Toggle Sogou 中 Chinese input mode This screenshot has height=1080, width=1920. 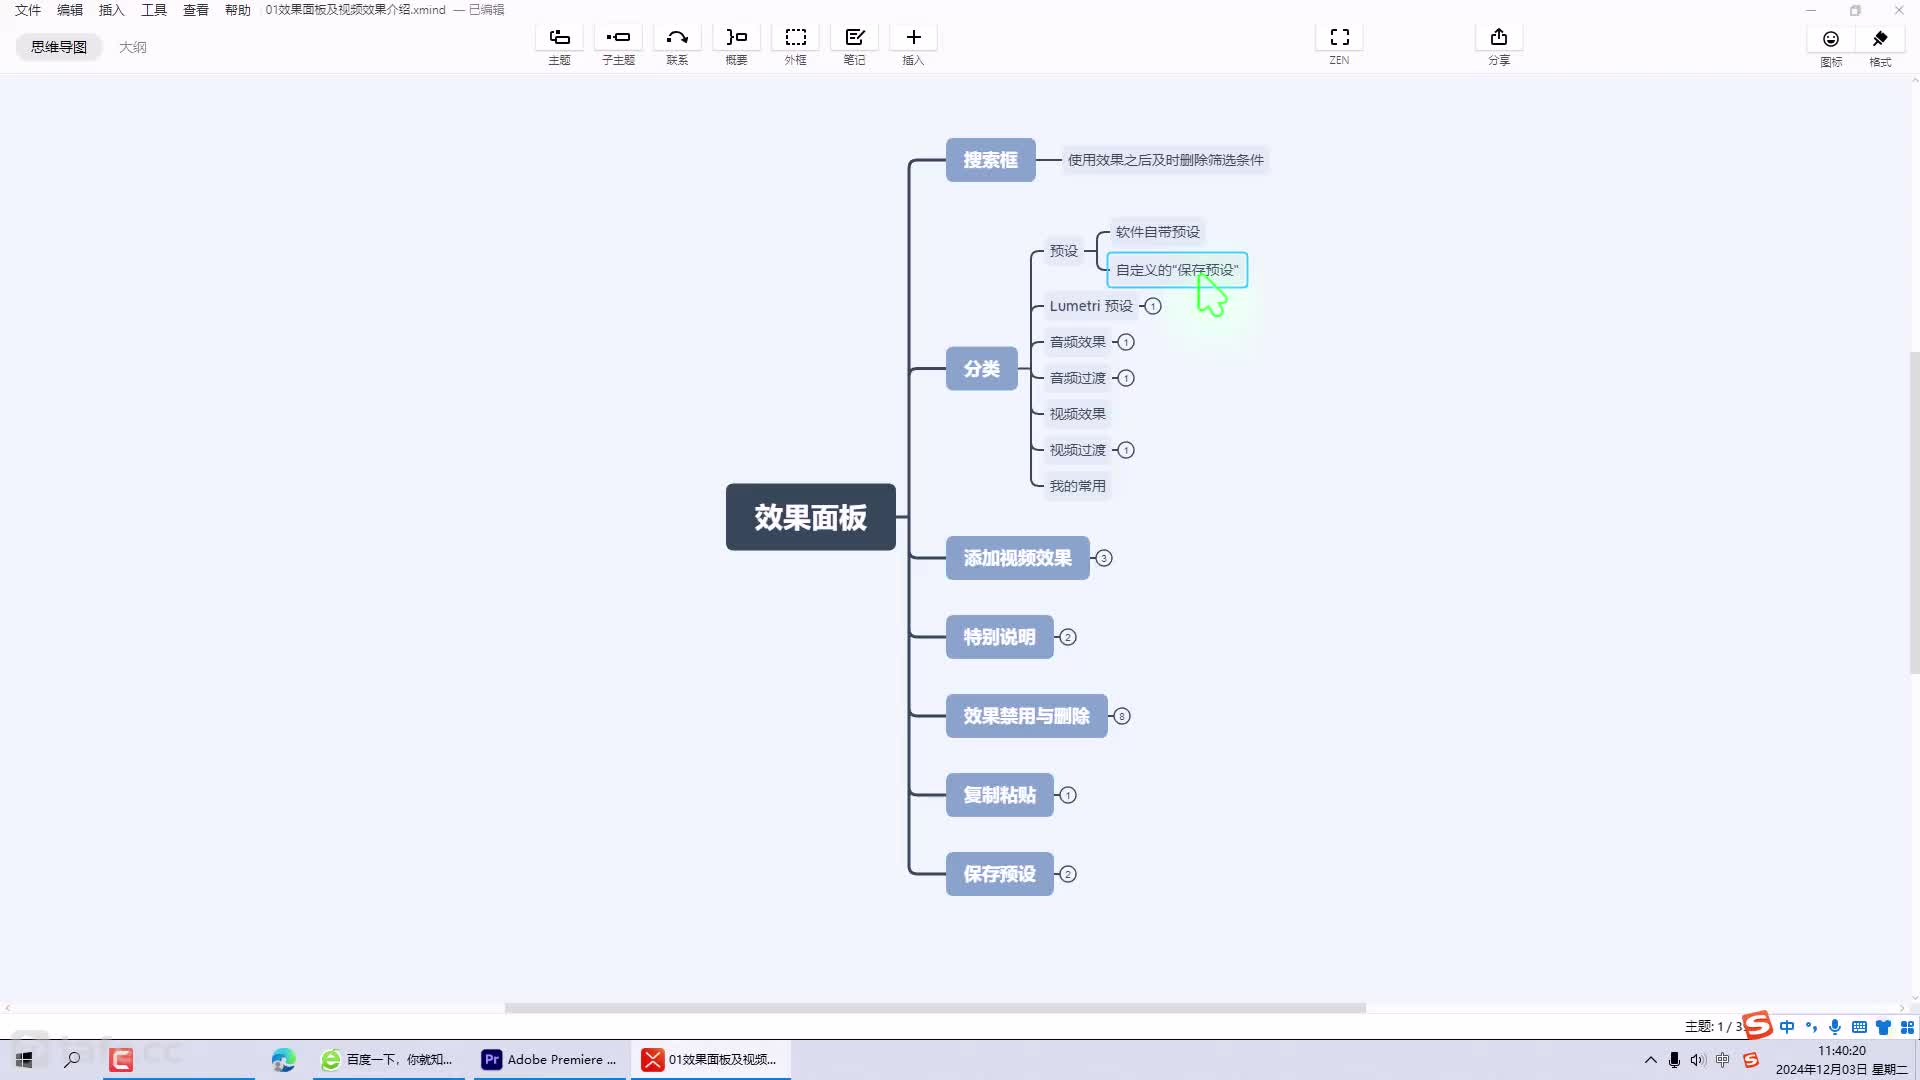tap(1787, 1027)
